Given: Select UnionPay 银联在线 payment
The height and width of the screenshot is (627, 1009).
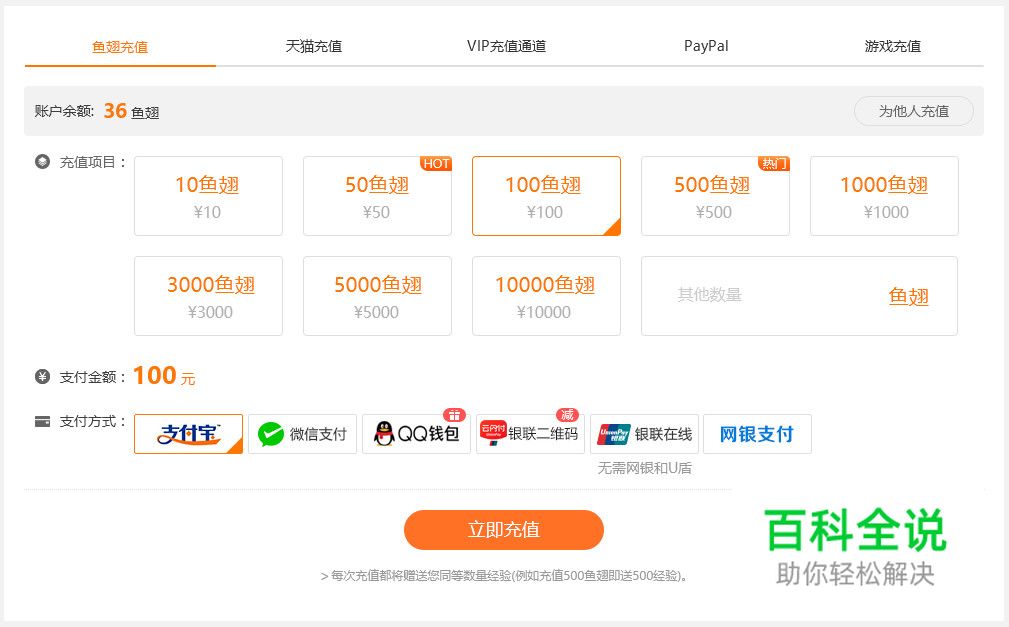Looking at the screenshot, I should click(x=644, y=433).
